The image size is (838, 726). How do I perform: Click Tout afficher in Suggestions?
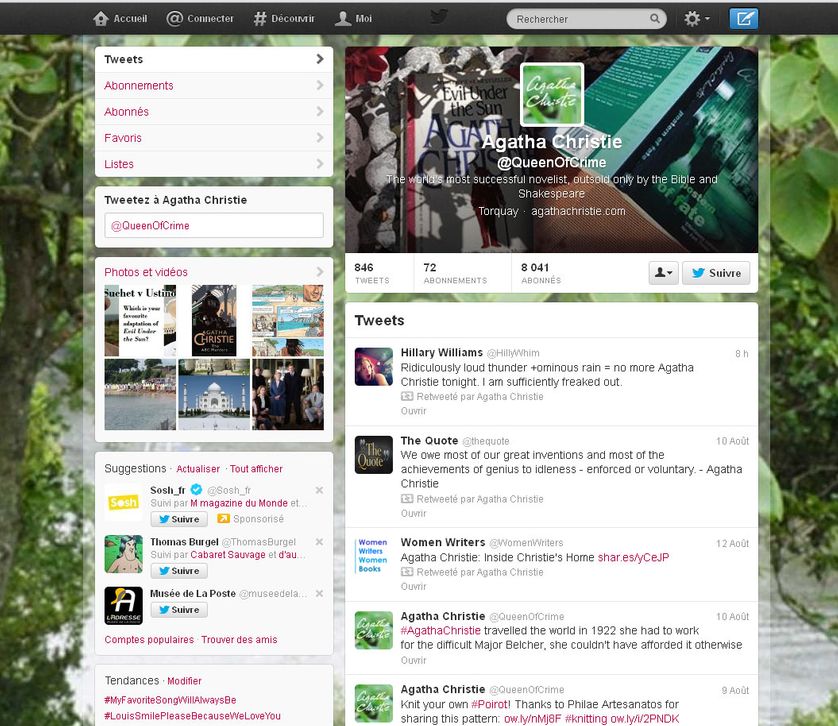coord(256,469)
